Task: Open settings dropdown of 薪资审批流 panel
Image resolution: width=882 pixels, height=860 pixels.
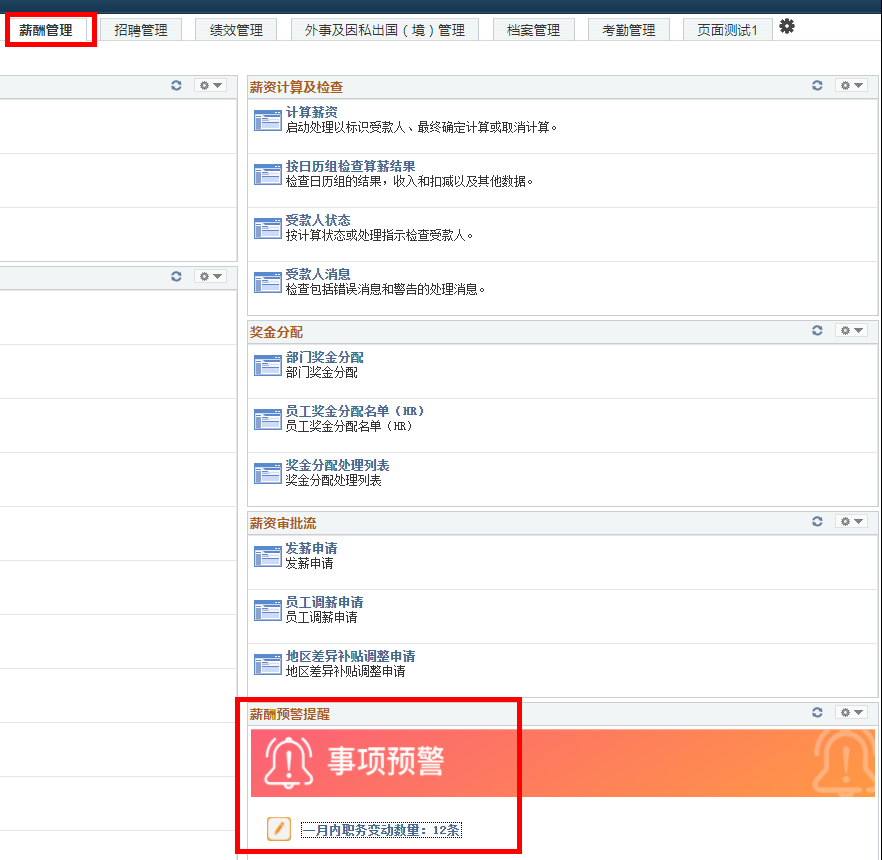Action: [852, 521]
